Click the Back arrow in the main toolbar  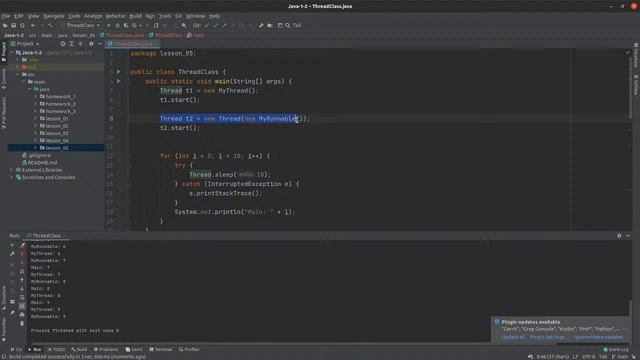(33, 25)
